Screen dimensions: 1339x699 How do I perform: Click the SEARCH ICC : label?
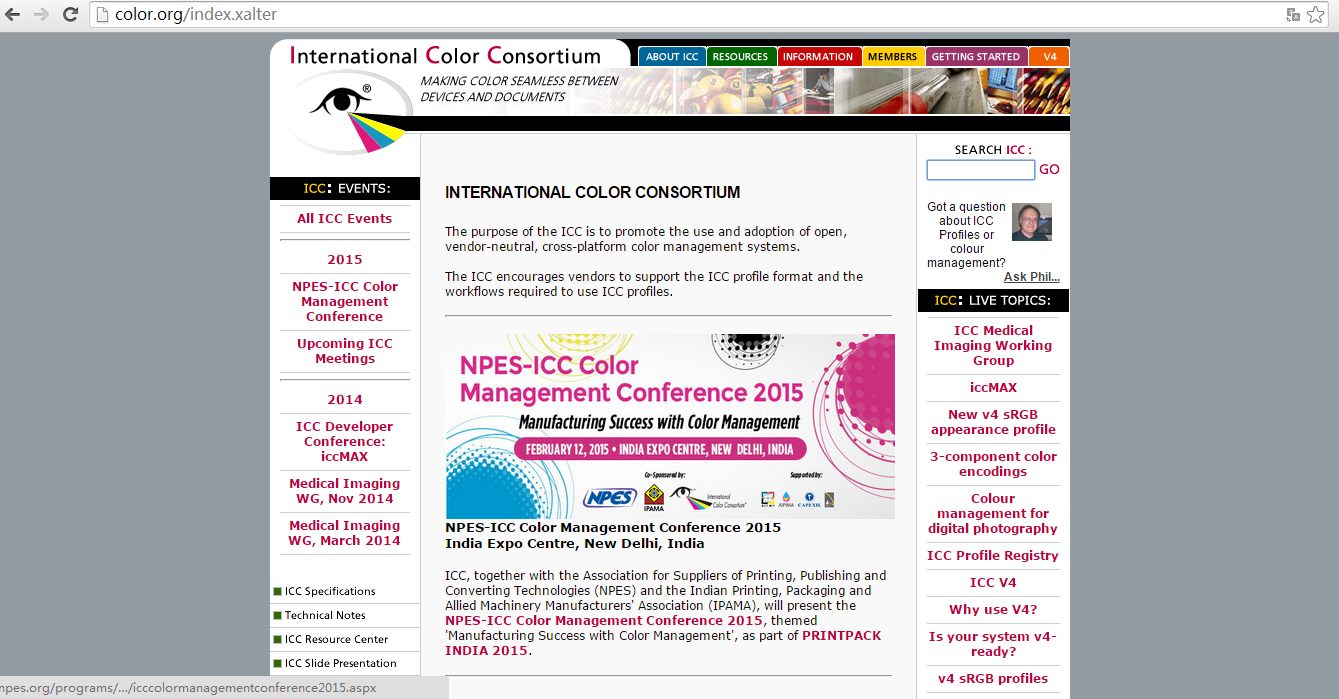(x=993, y=150)
